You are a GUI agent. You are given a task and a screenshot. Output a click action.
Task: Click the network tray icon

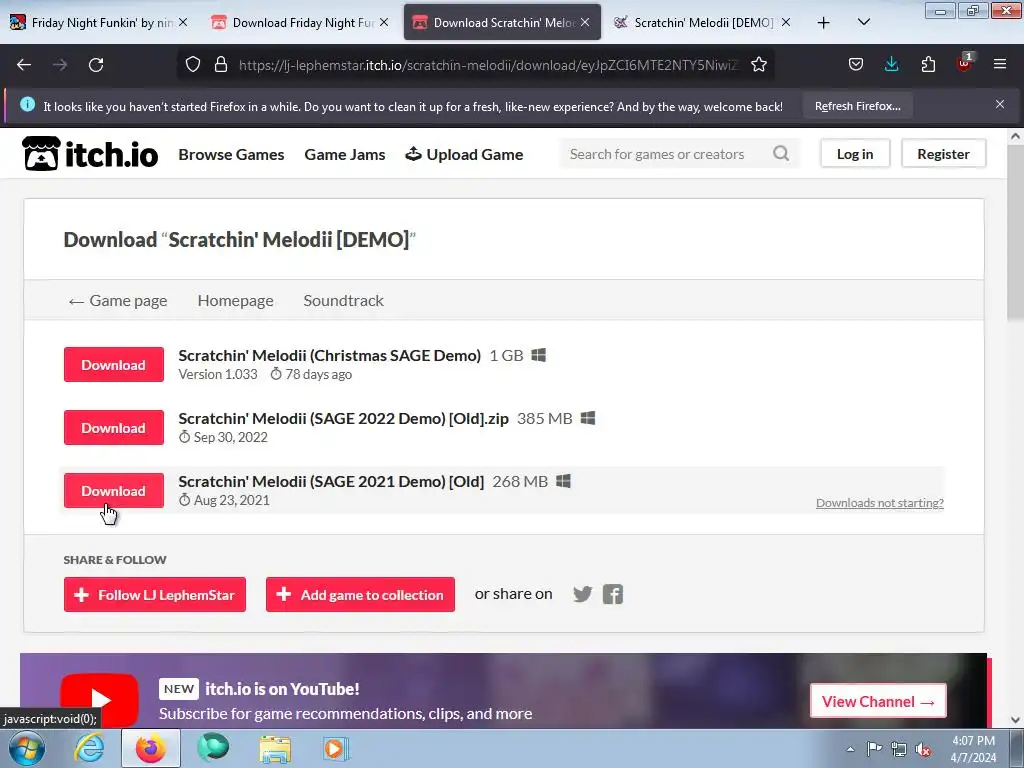899,749
